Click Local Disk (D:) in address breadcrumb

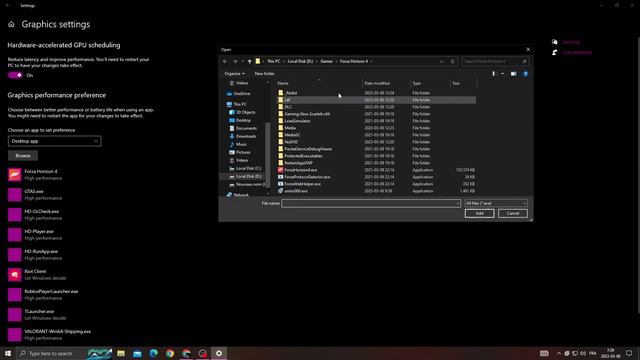pos(300,61)
